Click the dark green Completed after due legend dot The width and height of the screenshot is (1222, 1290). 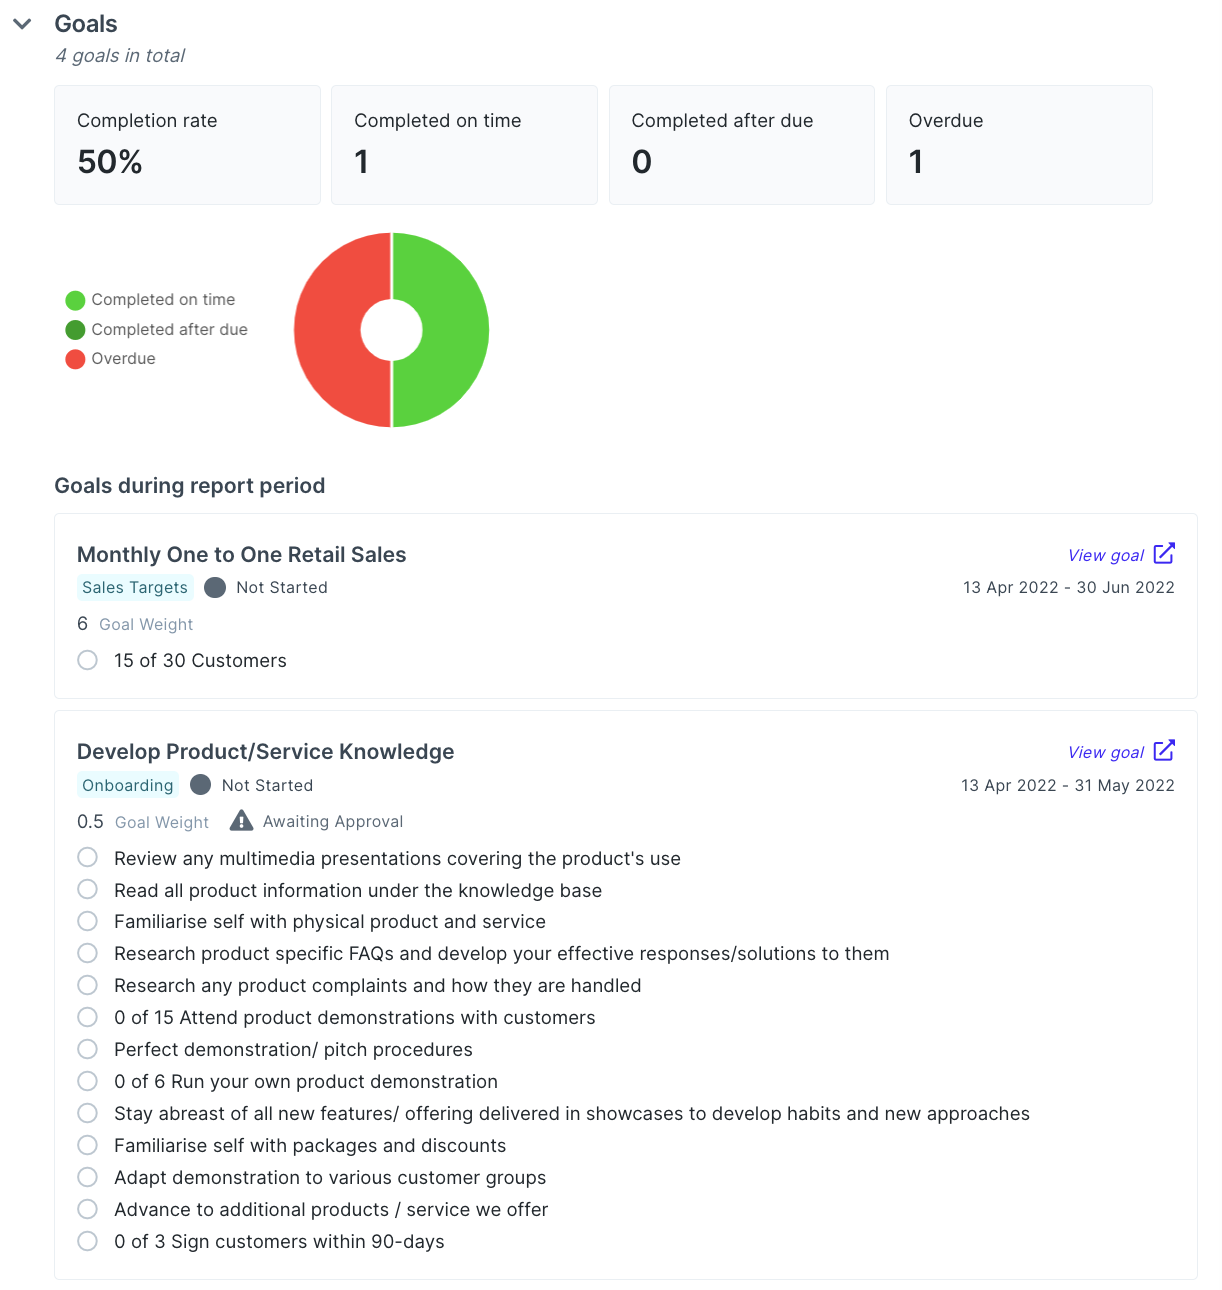pos(75,329)
